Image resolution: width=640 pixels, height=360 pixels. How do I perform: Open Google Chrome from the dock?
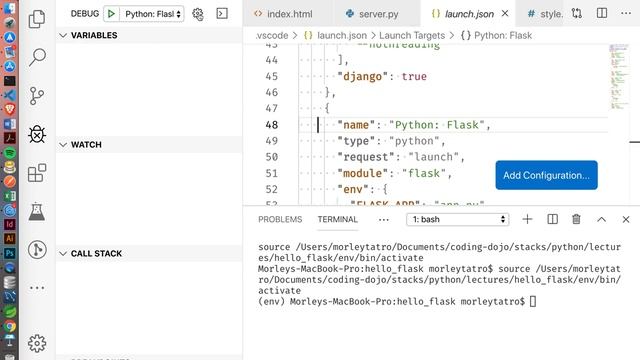[x=9, y=326]
